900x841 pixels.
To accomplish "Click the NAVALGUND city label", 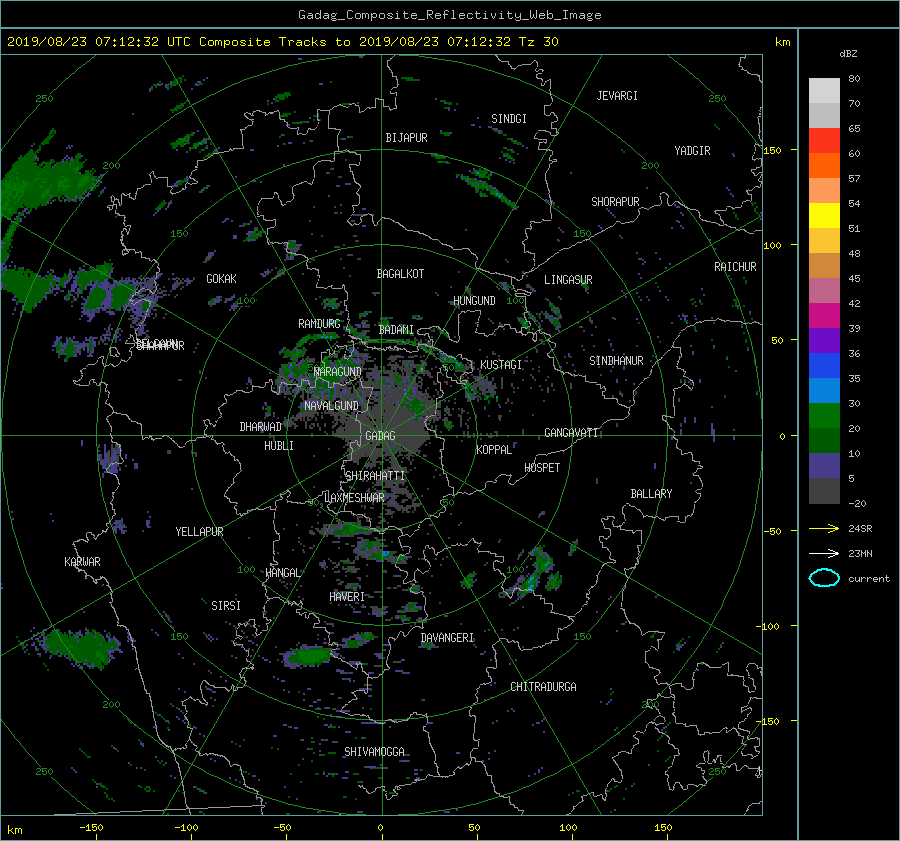I will (331, 406).
